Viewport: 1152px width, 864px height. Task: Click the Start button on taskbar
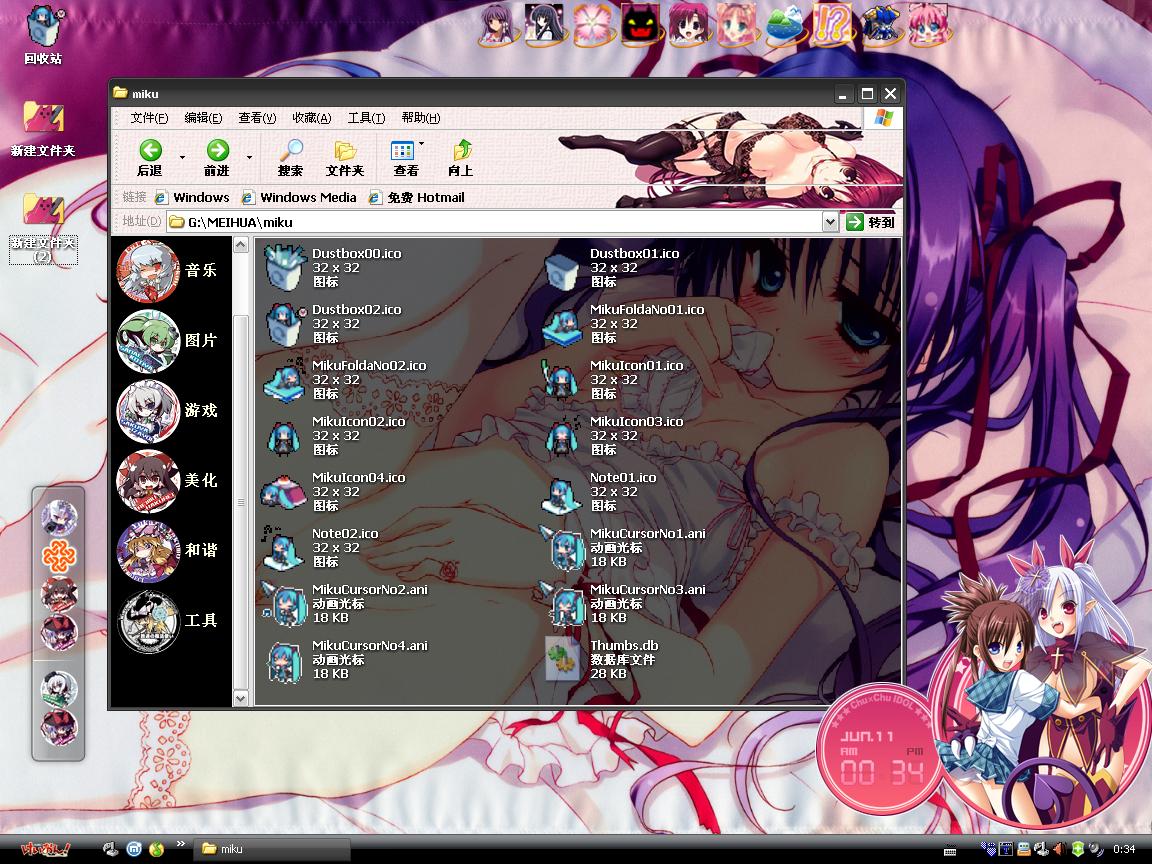[46, 849]
